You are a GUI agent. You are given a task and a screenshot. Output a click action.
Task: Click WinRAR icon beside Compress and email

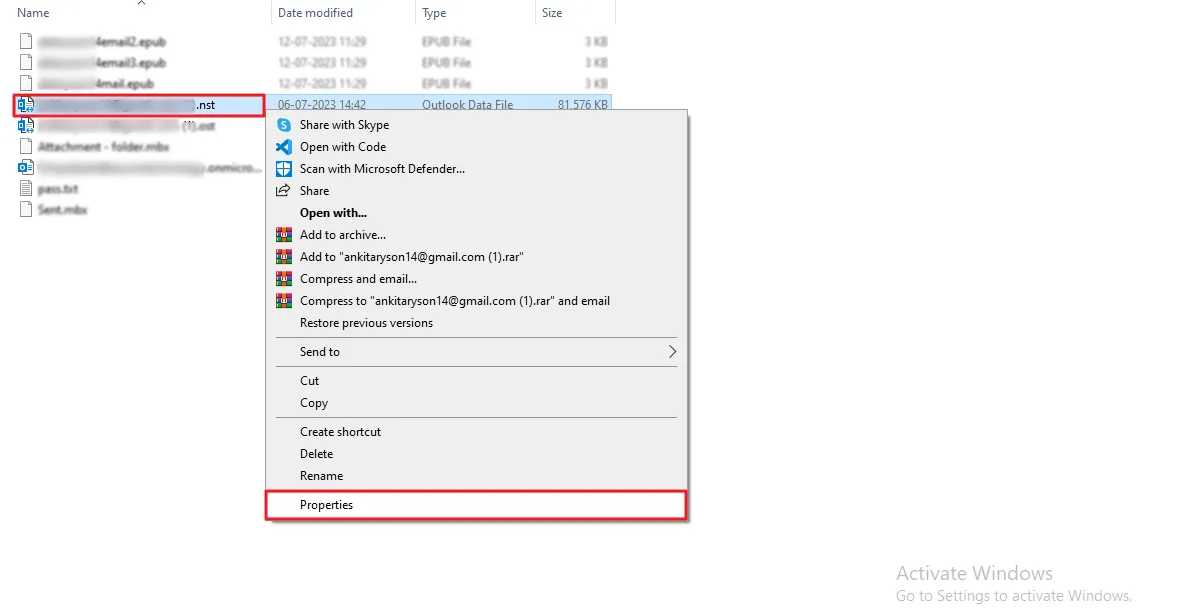pos(284,279)
